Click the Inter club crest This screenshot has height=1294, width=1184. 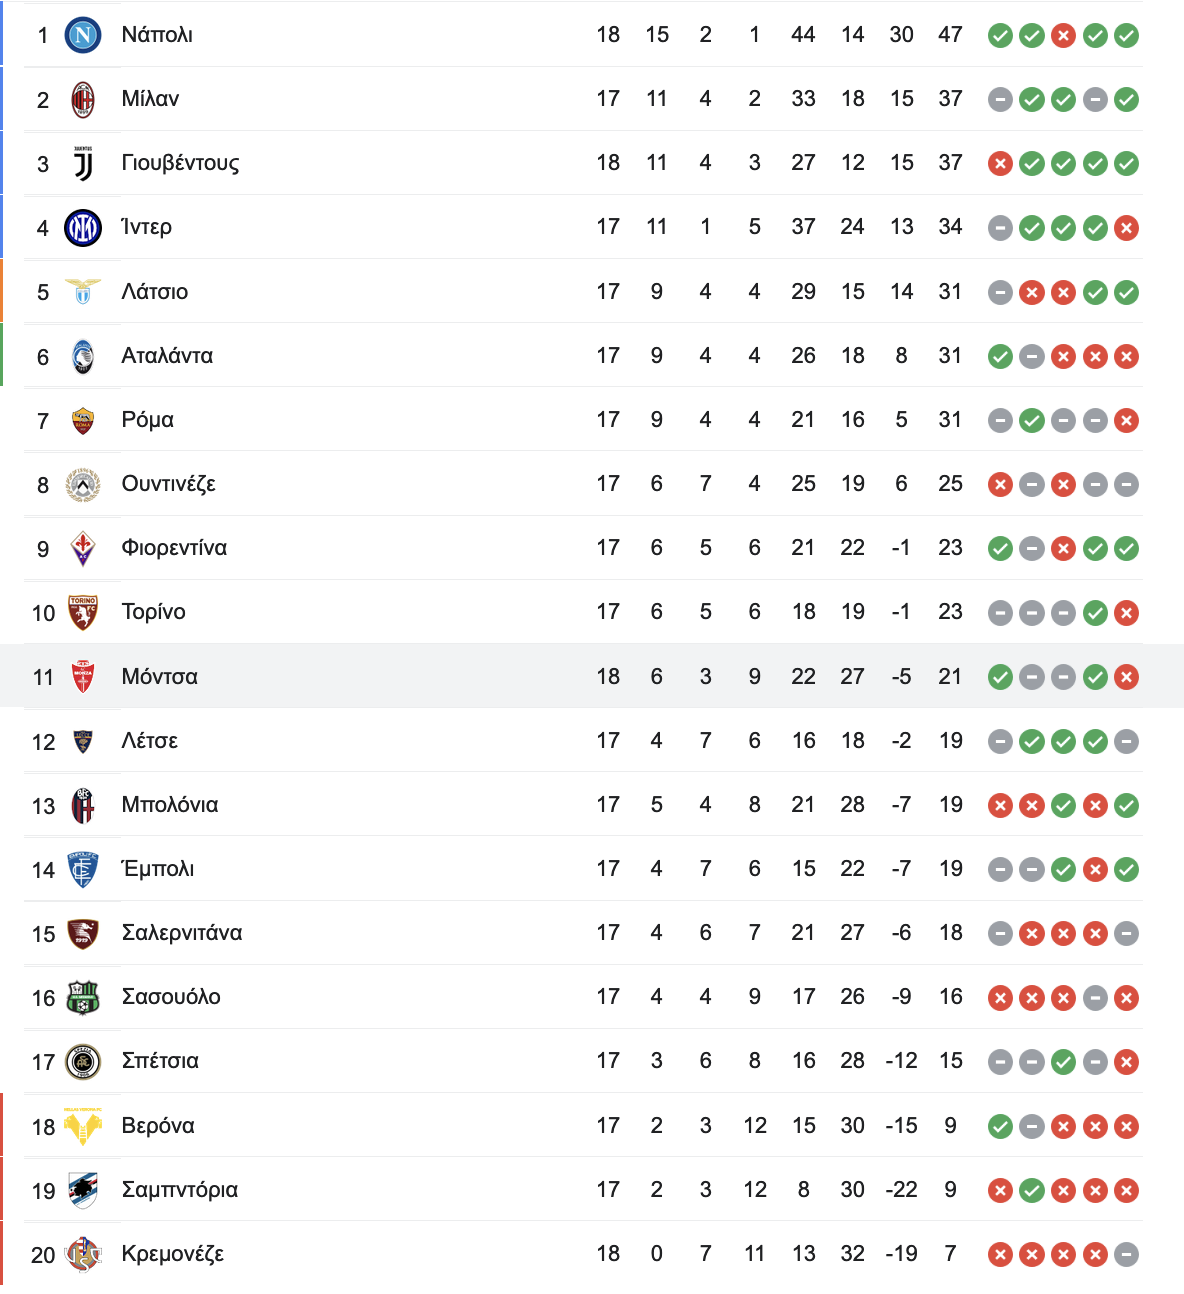[x=83, y=227]
